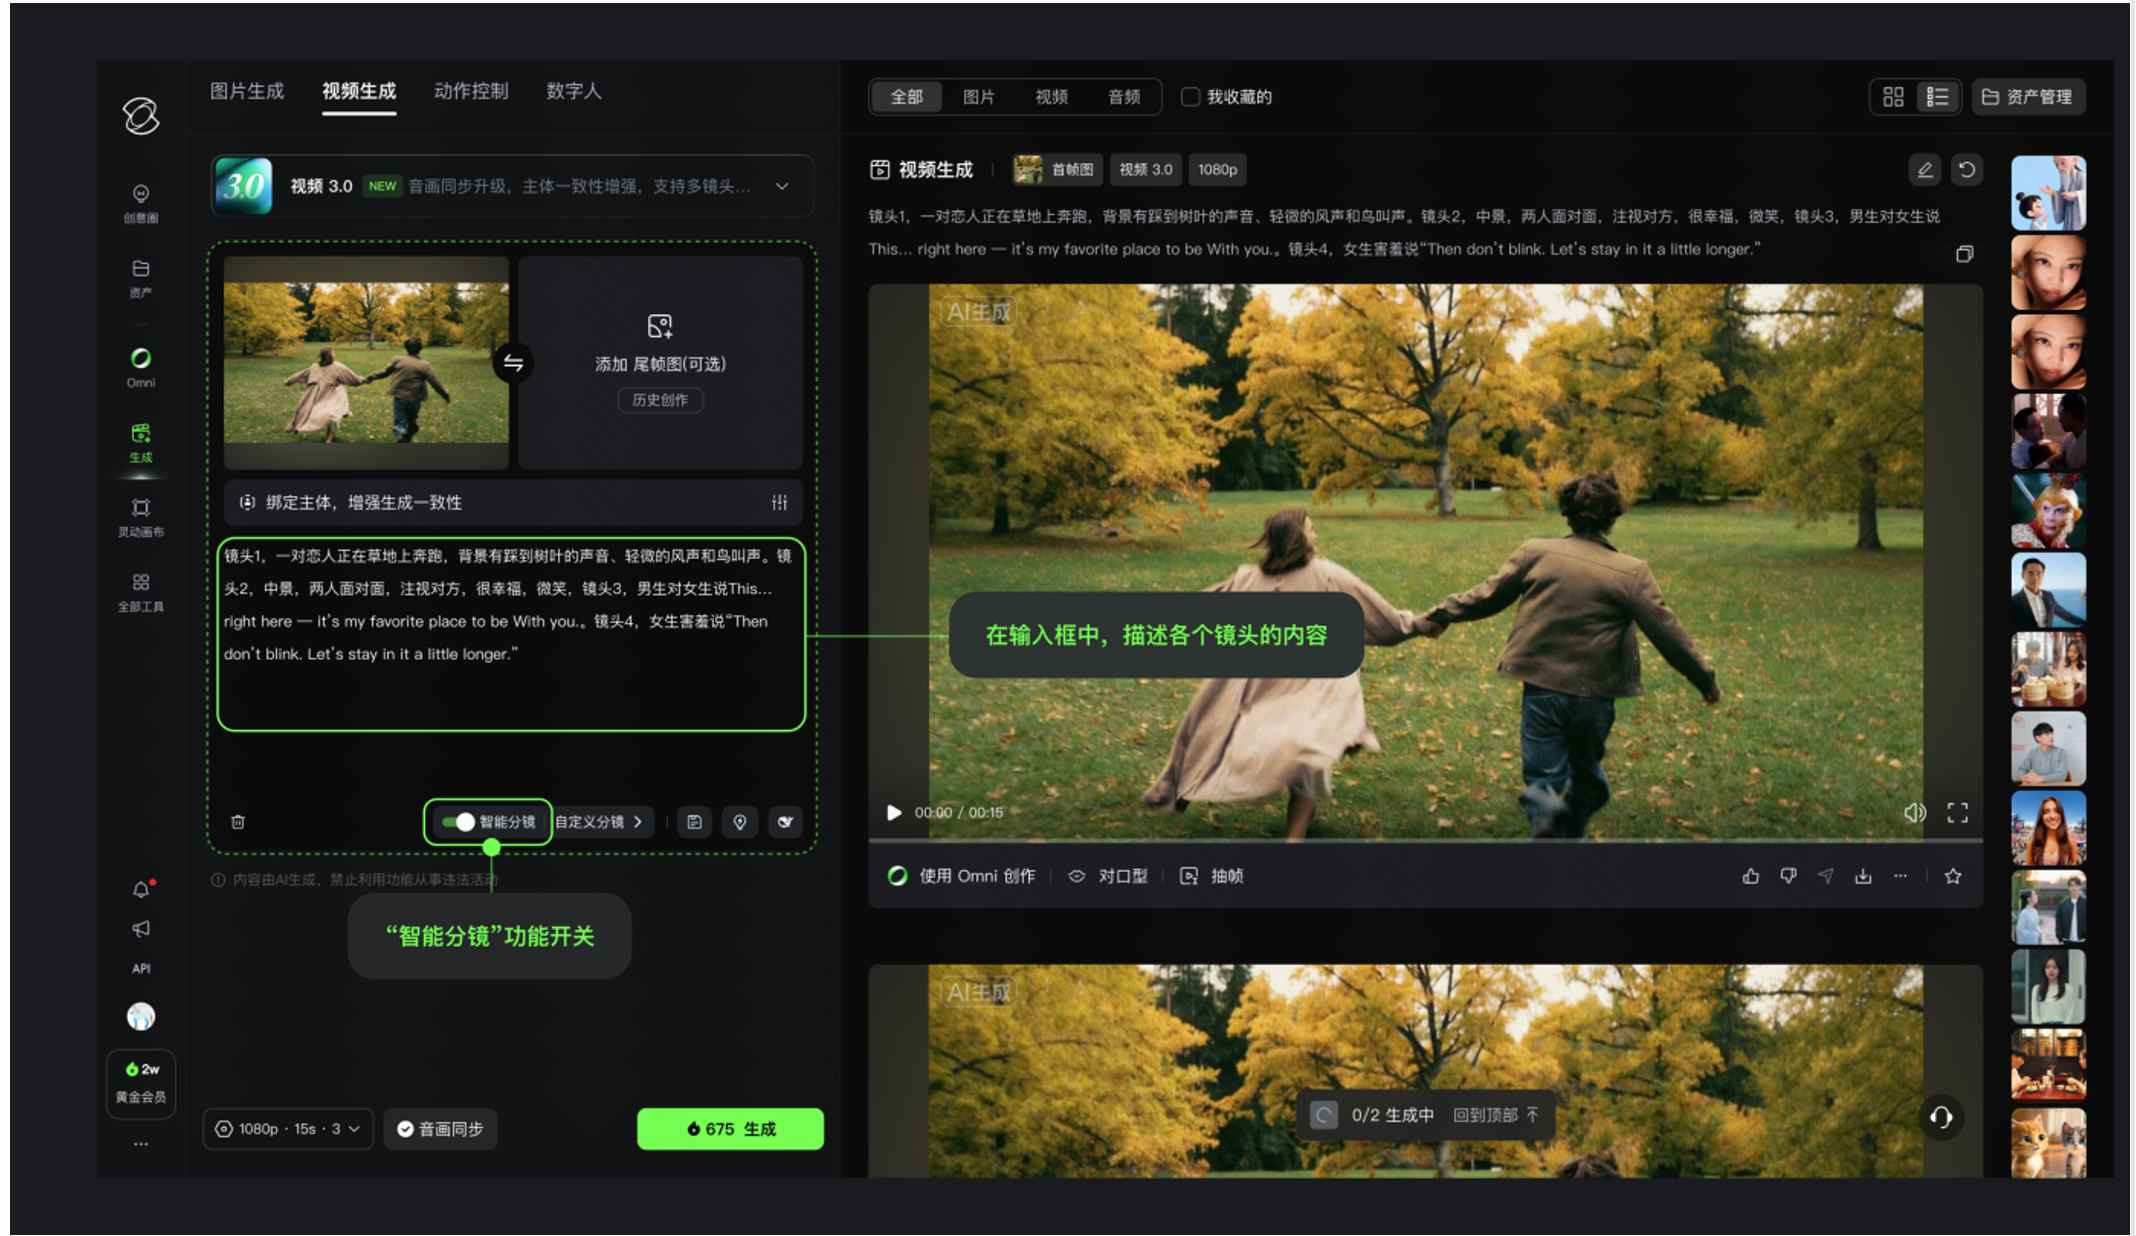Toggle the 音画同步 option
Screen dimensions: 2136x1236
[441, 1129]
